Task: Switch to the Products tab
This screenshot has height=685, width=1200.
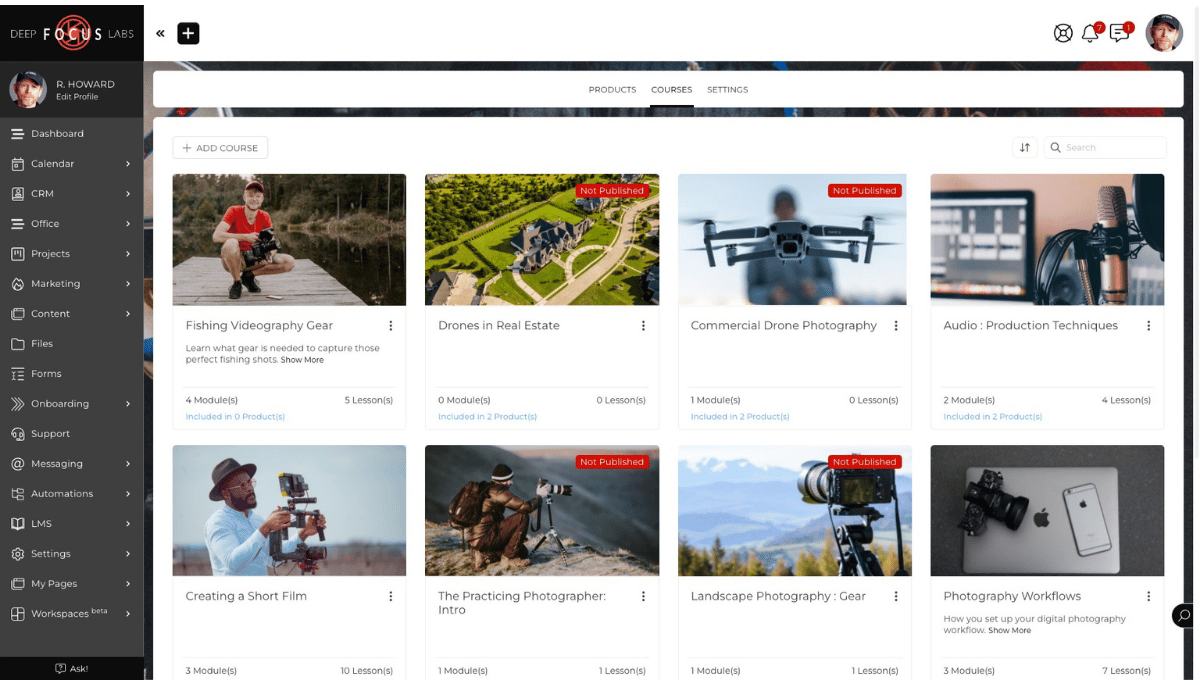Action: pos(612,89)
